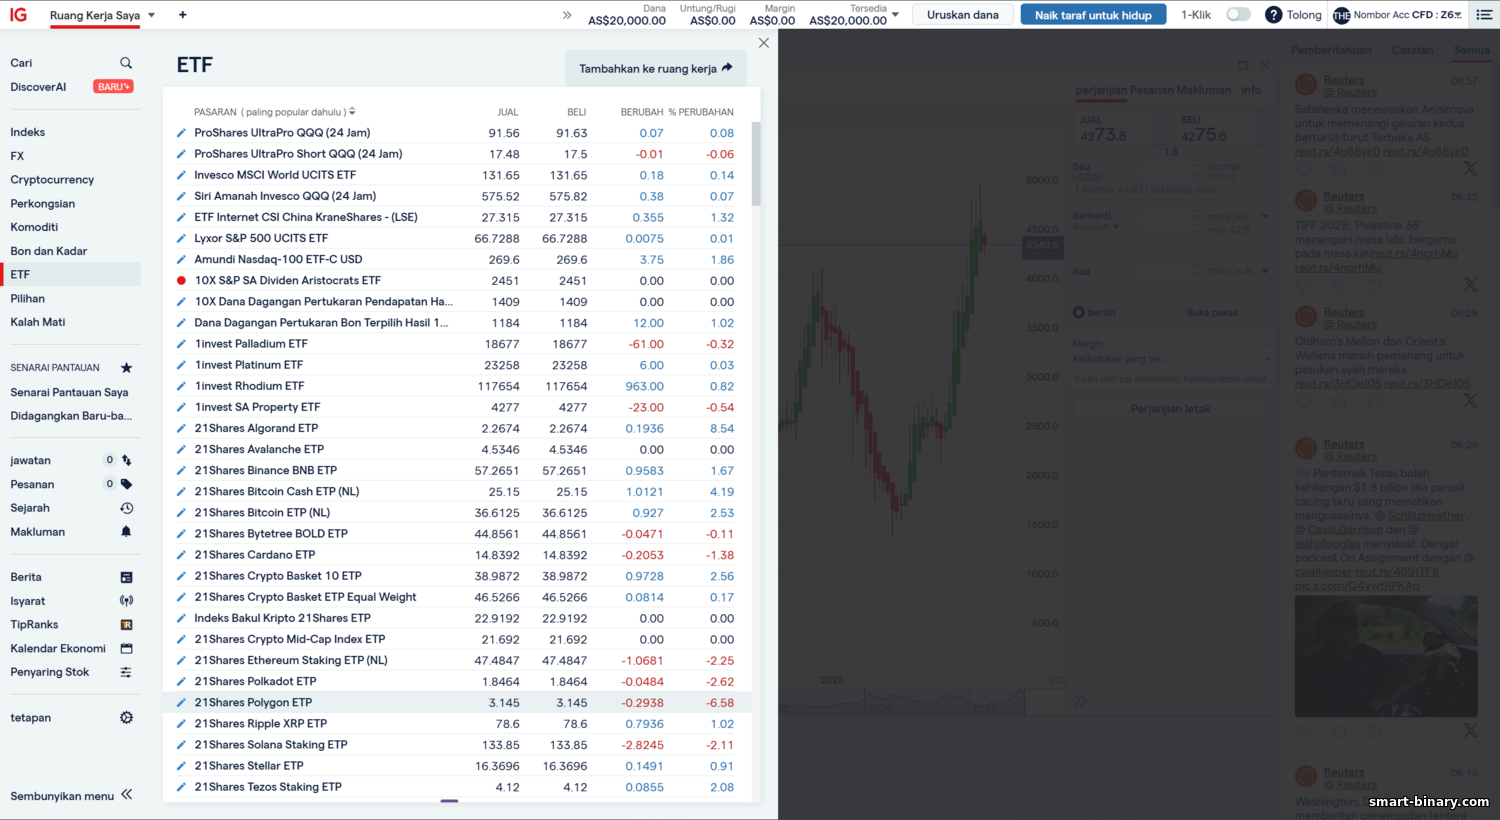Expand the Ruang Kerja Saya workspace dropdown
The image size is (1500, 820).
pyautogui.click(x=152, y=16)
